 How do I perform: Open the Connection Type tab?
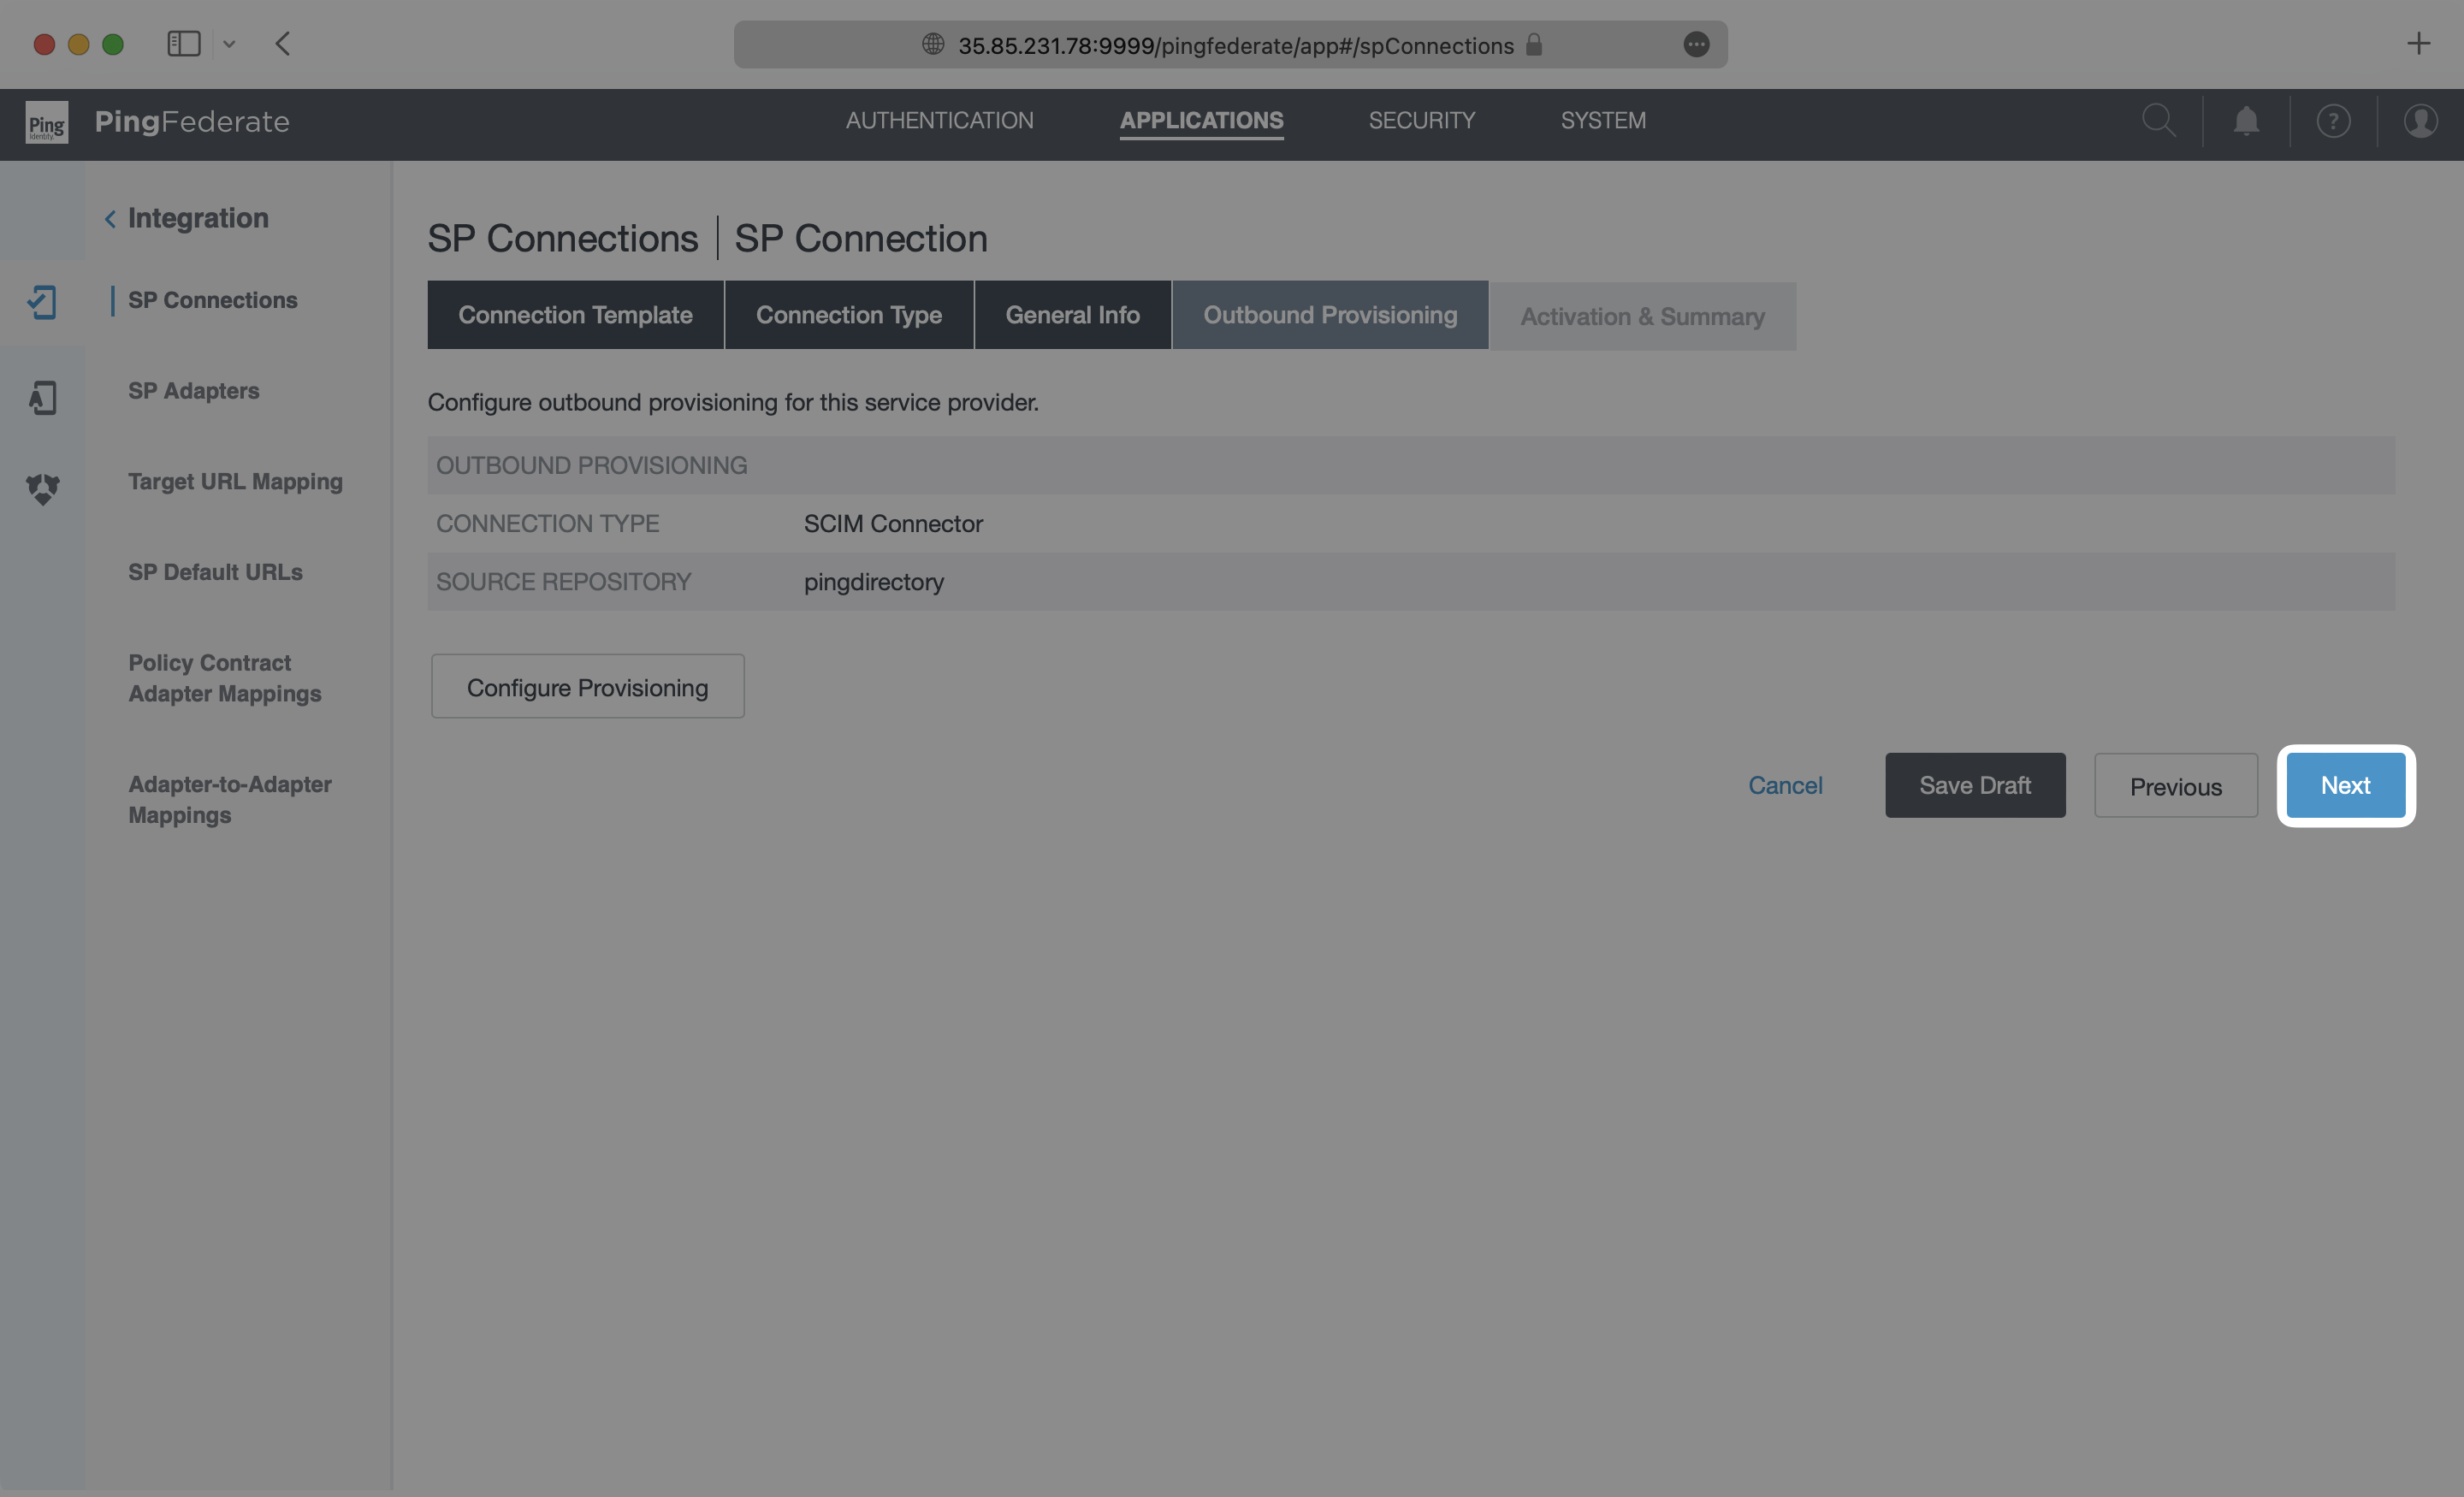click(849, 314)
